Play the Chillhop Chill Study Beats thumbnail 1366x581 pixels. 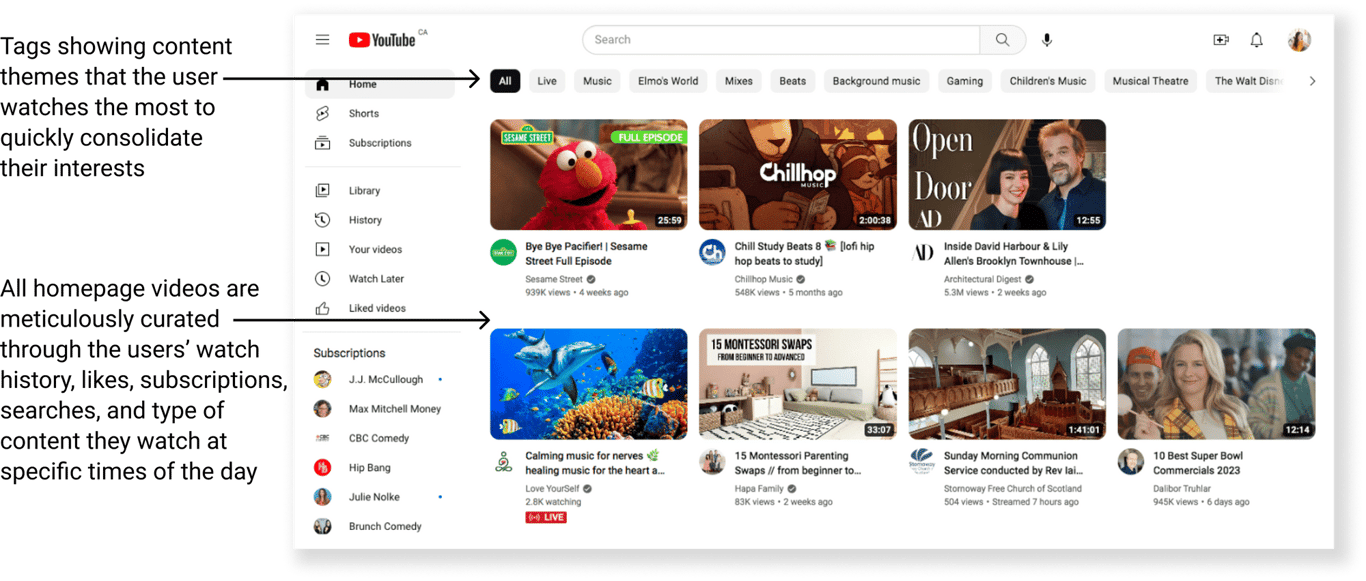tap(798, 174)
